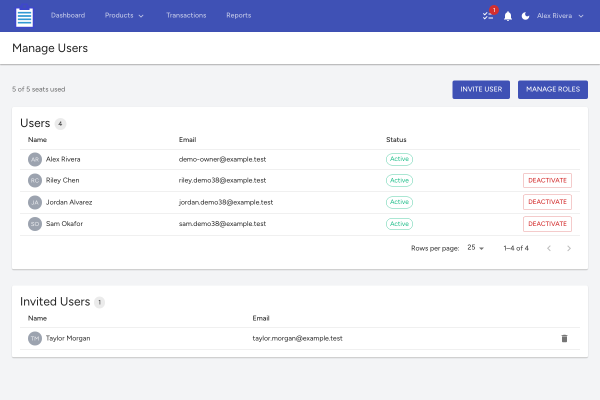Open the Reports page

[238, 16]
